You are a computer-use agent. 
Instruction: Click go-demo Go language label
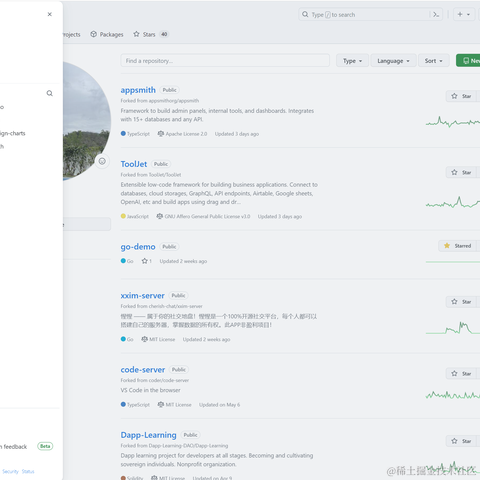point(130,261)
